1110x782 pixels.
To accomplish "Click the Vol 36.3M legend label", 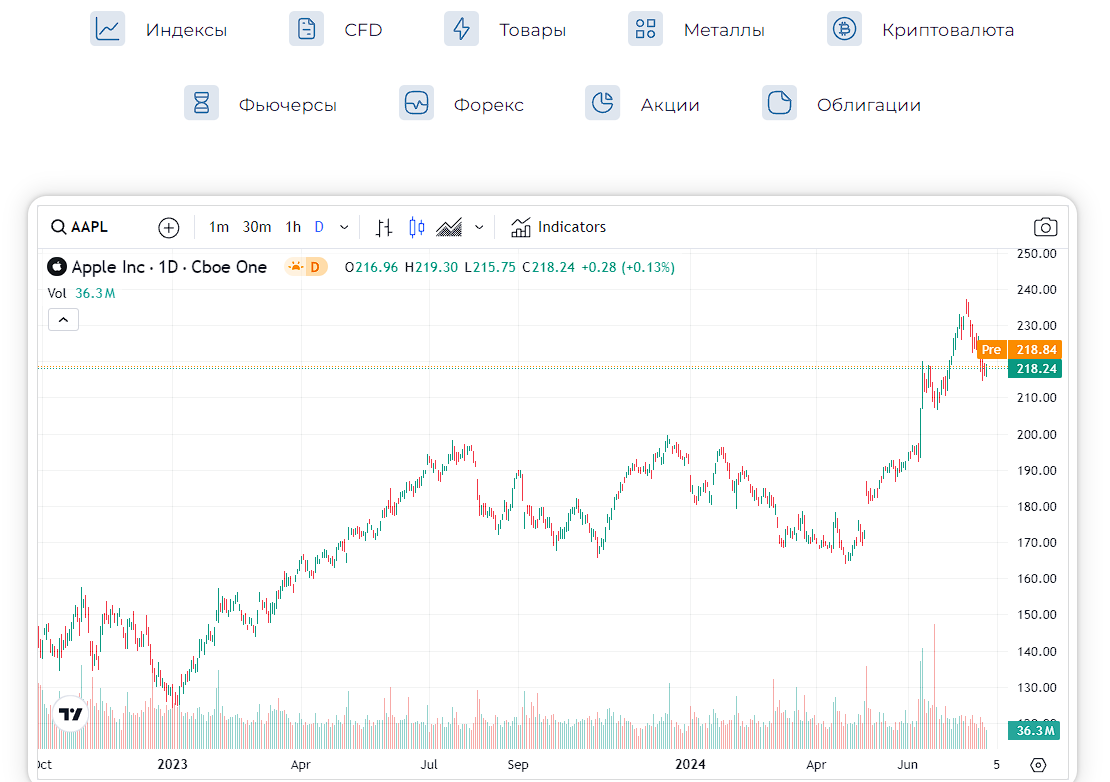I will click(x=81, y=293).
